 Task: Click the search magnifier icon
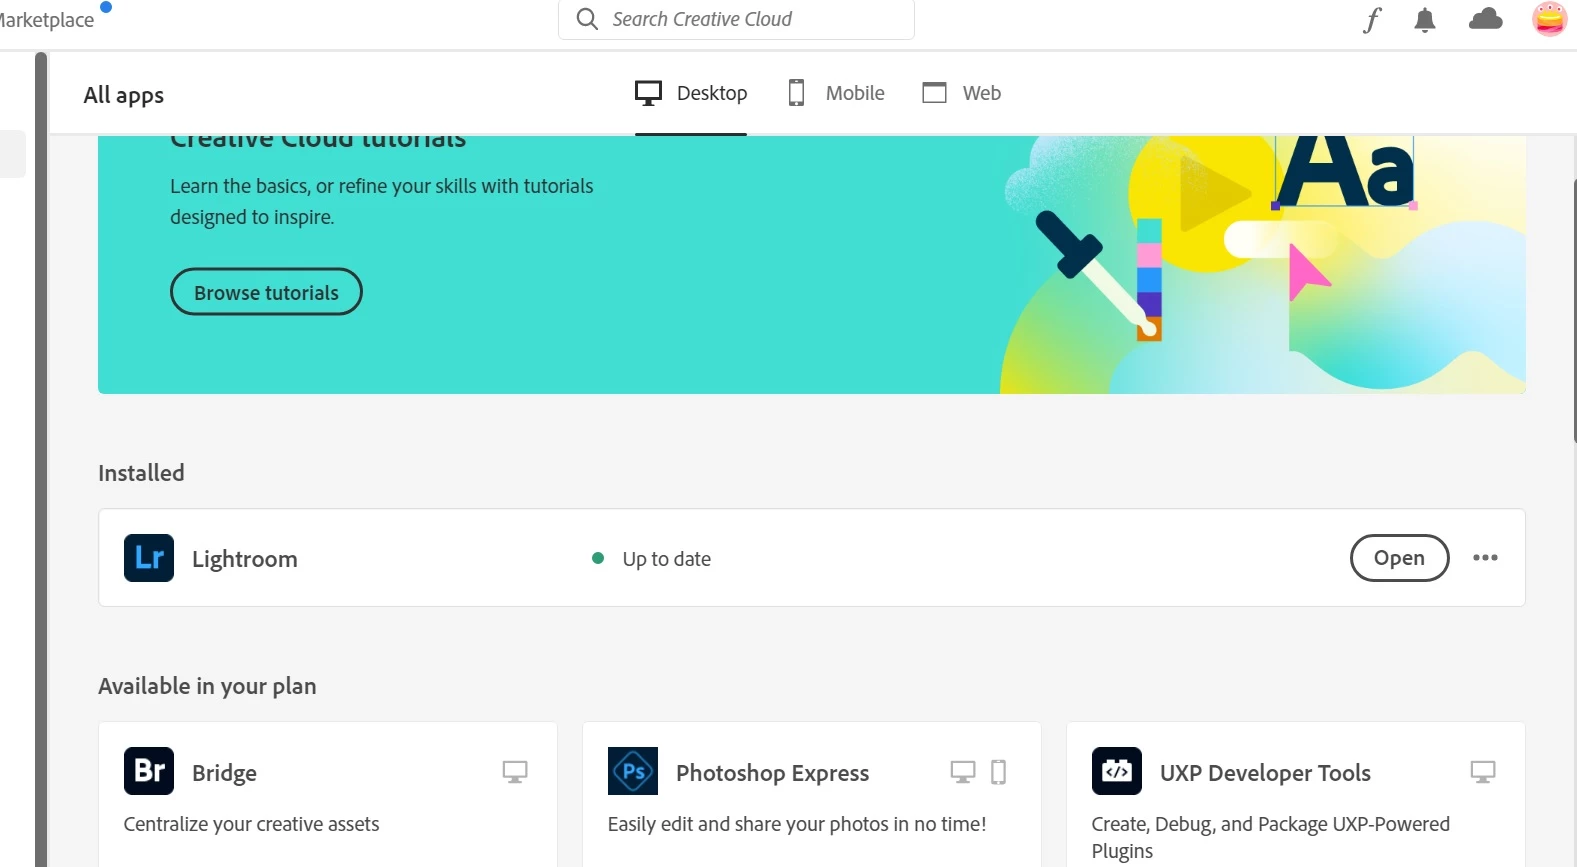click(x=588, y=19)
